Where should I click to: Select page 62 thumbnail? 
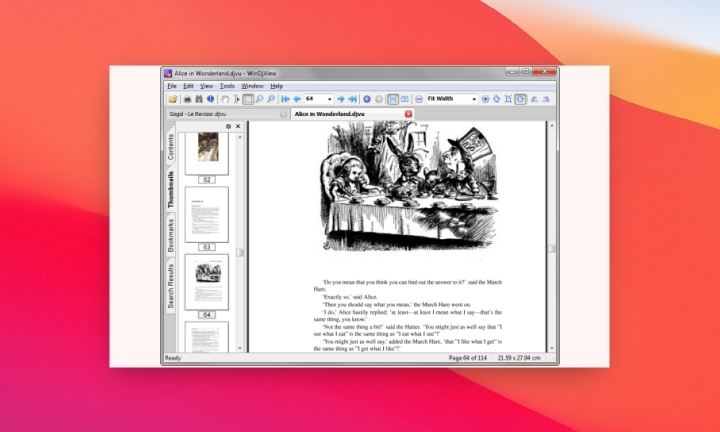click(207, 154)
